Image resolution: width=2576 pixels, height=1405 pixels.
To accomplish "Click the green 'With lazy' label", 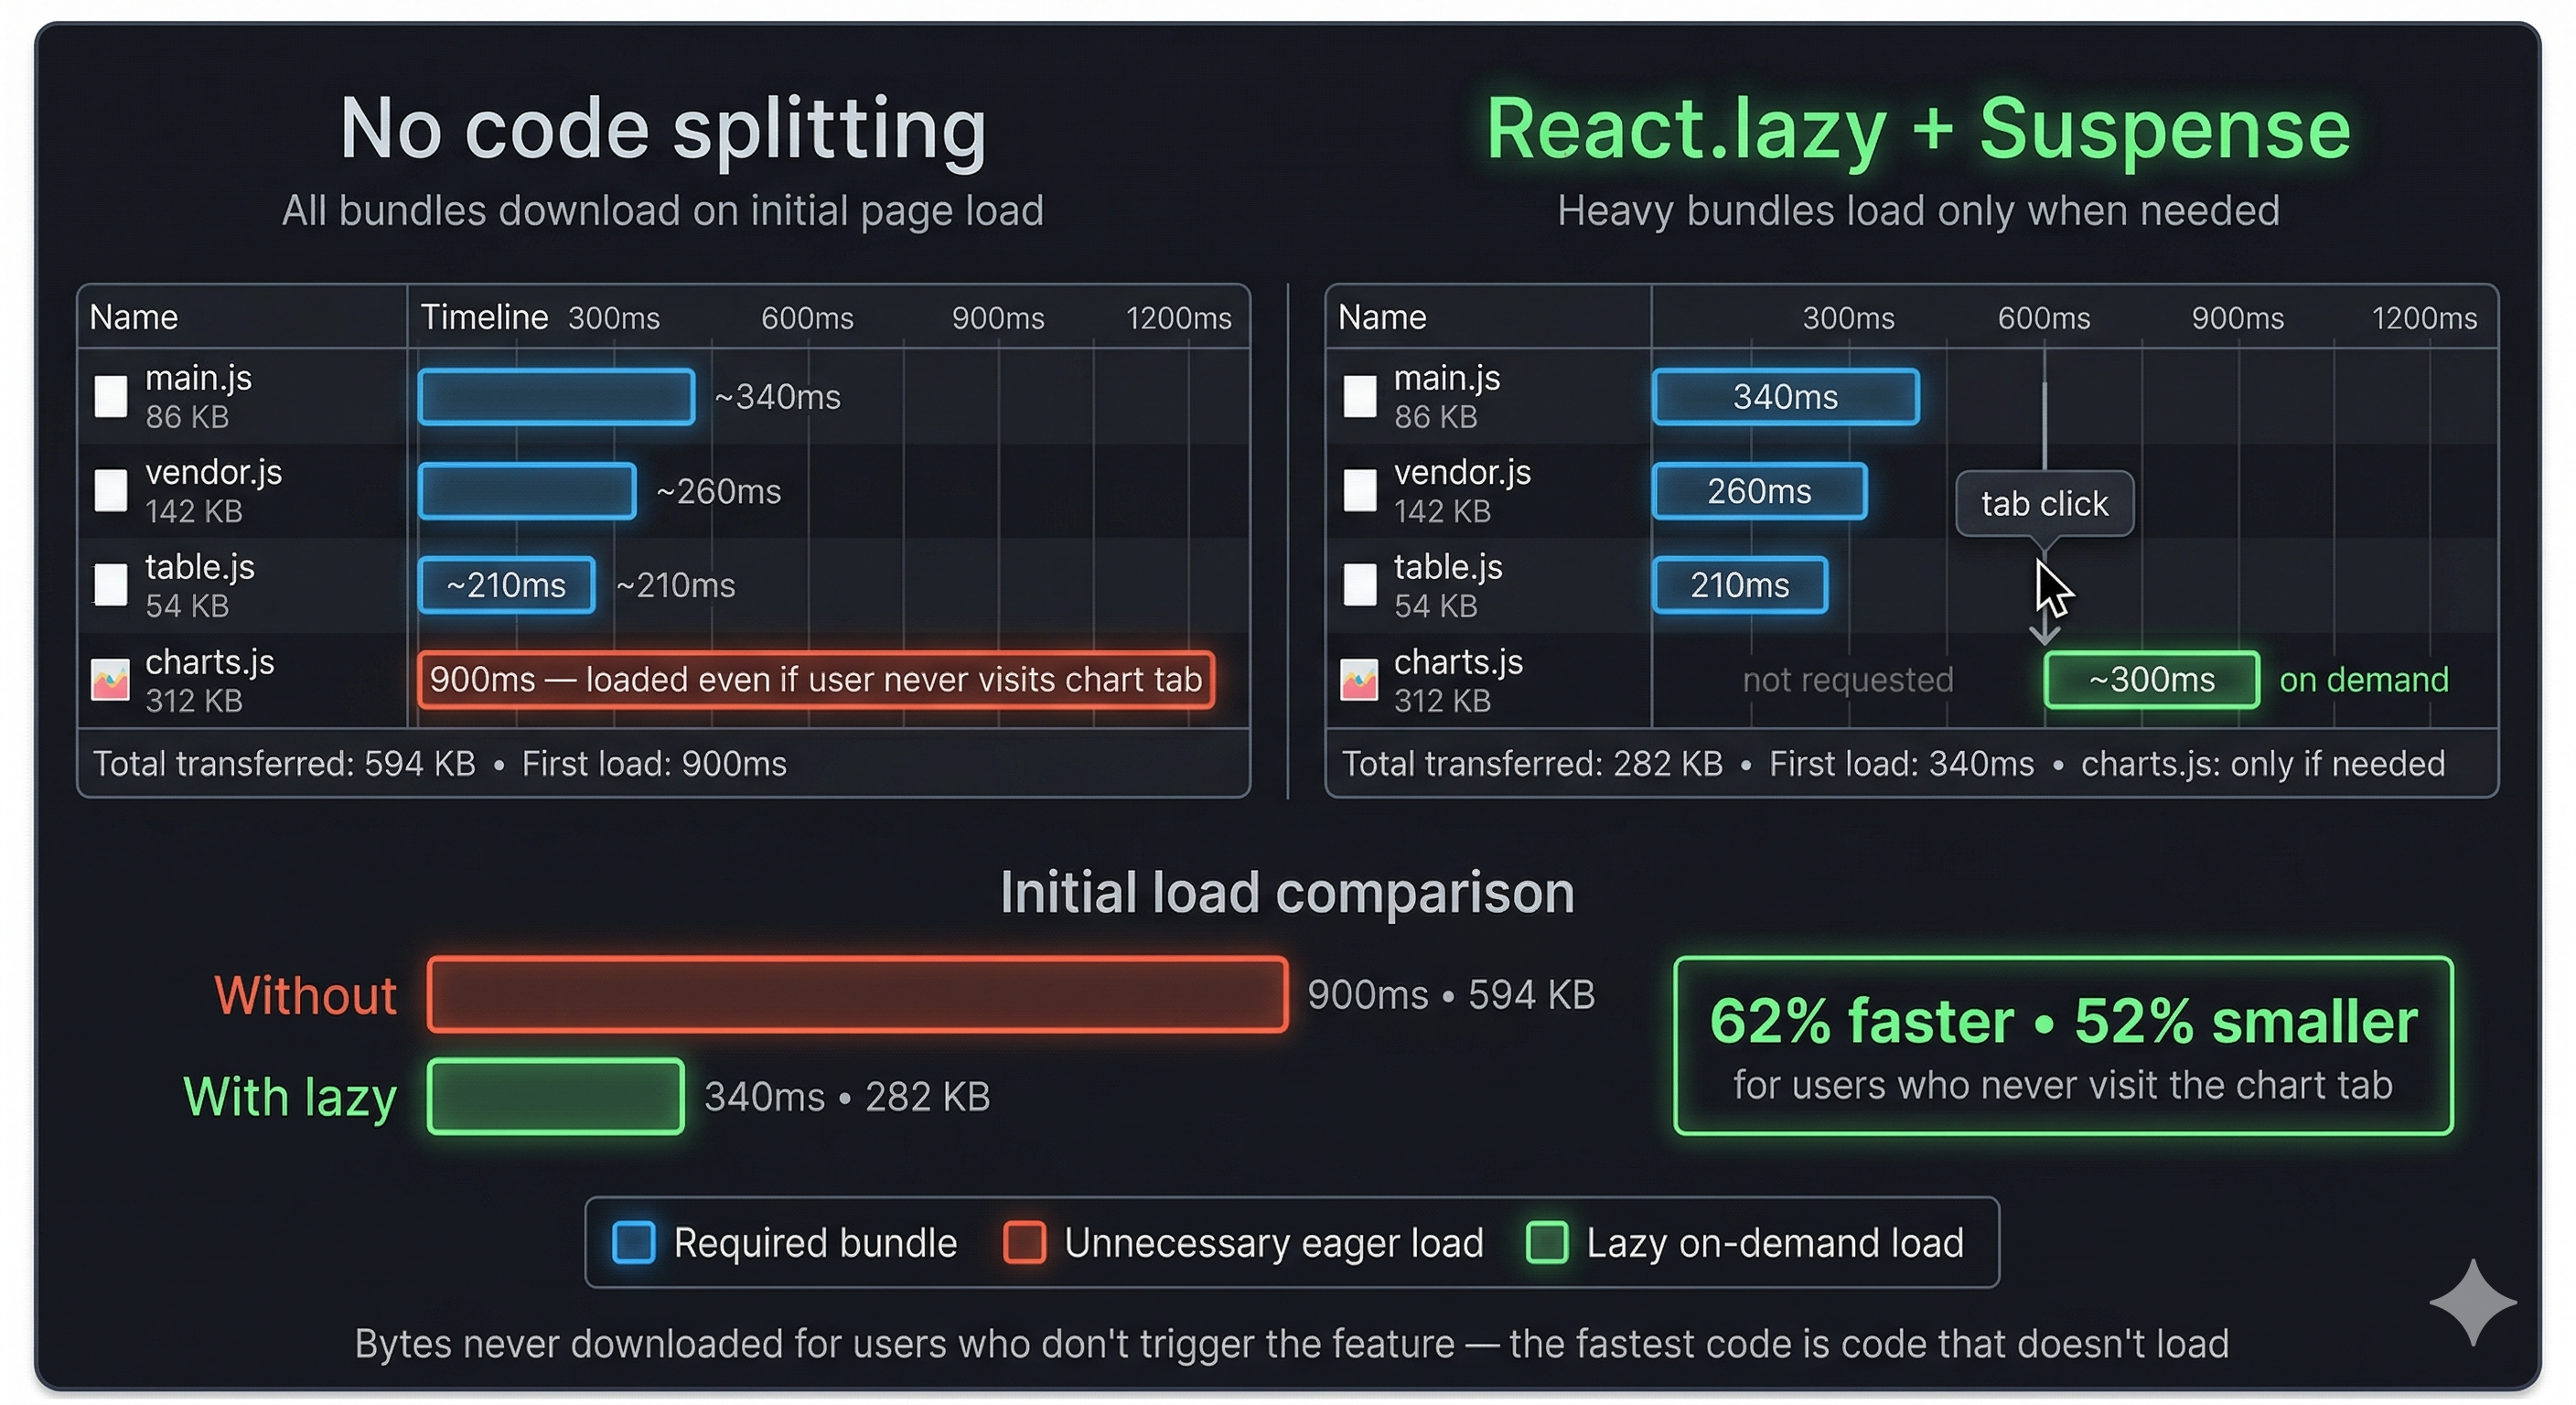I will click(x=290, y=1097).
